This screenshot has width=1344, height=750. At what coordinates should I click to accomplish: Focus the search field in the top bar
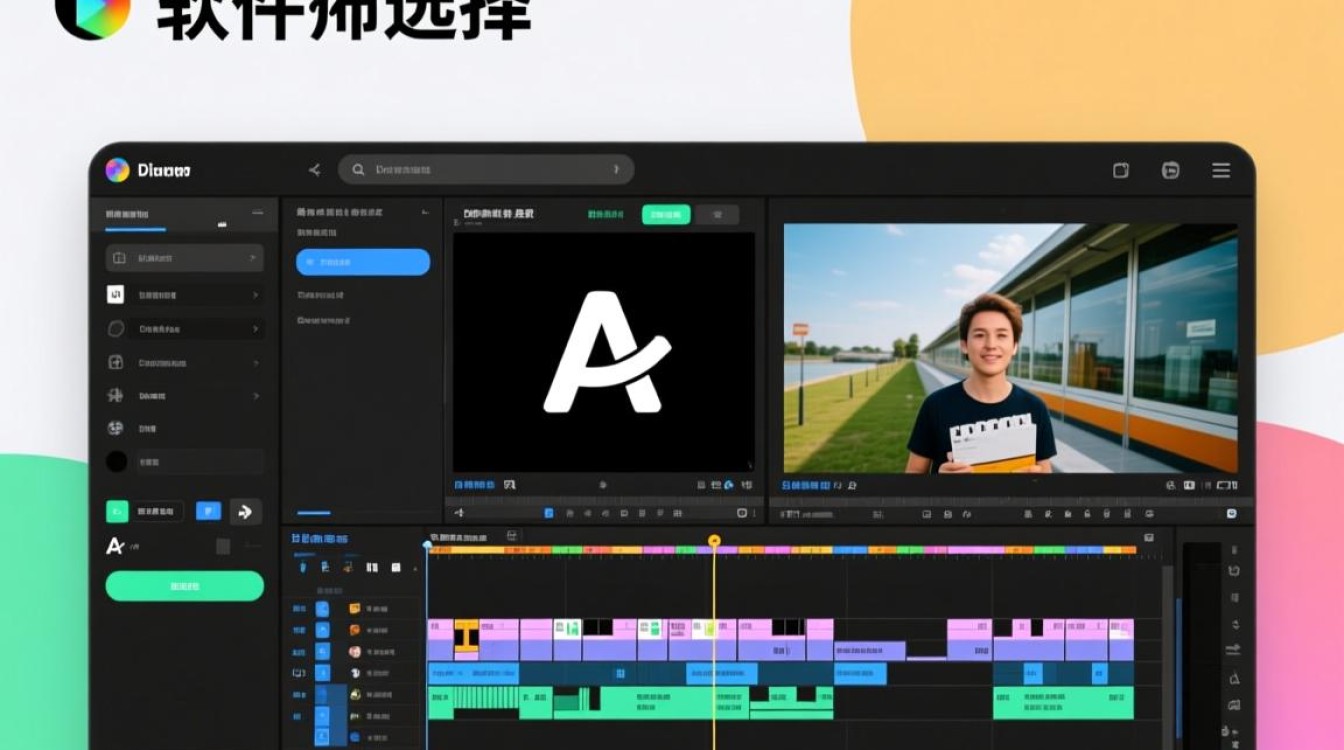coord(486,170)
